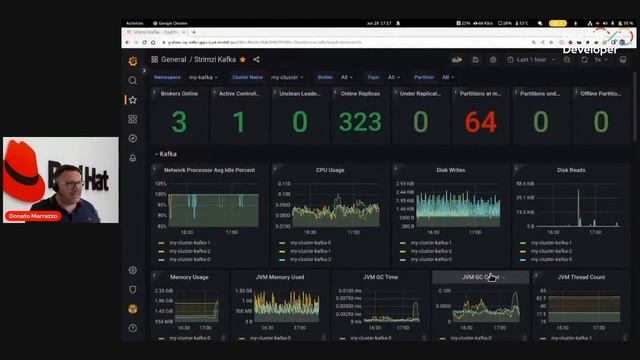Toggle my-cluster-kafka-2 in Disk Writes legend
This screenshot has height=360, width=640.
click(x=431, y=251)
